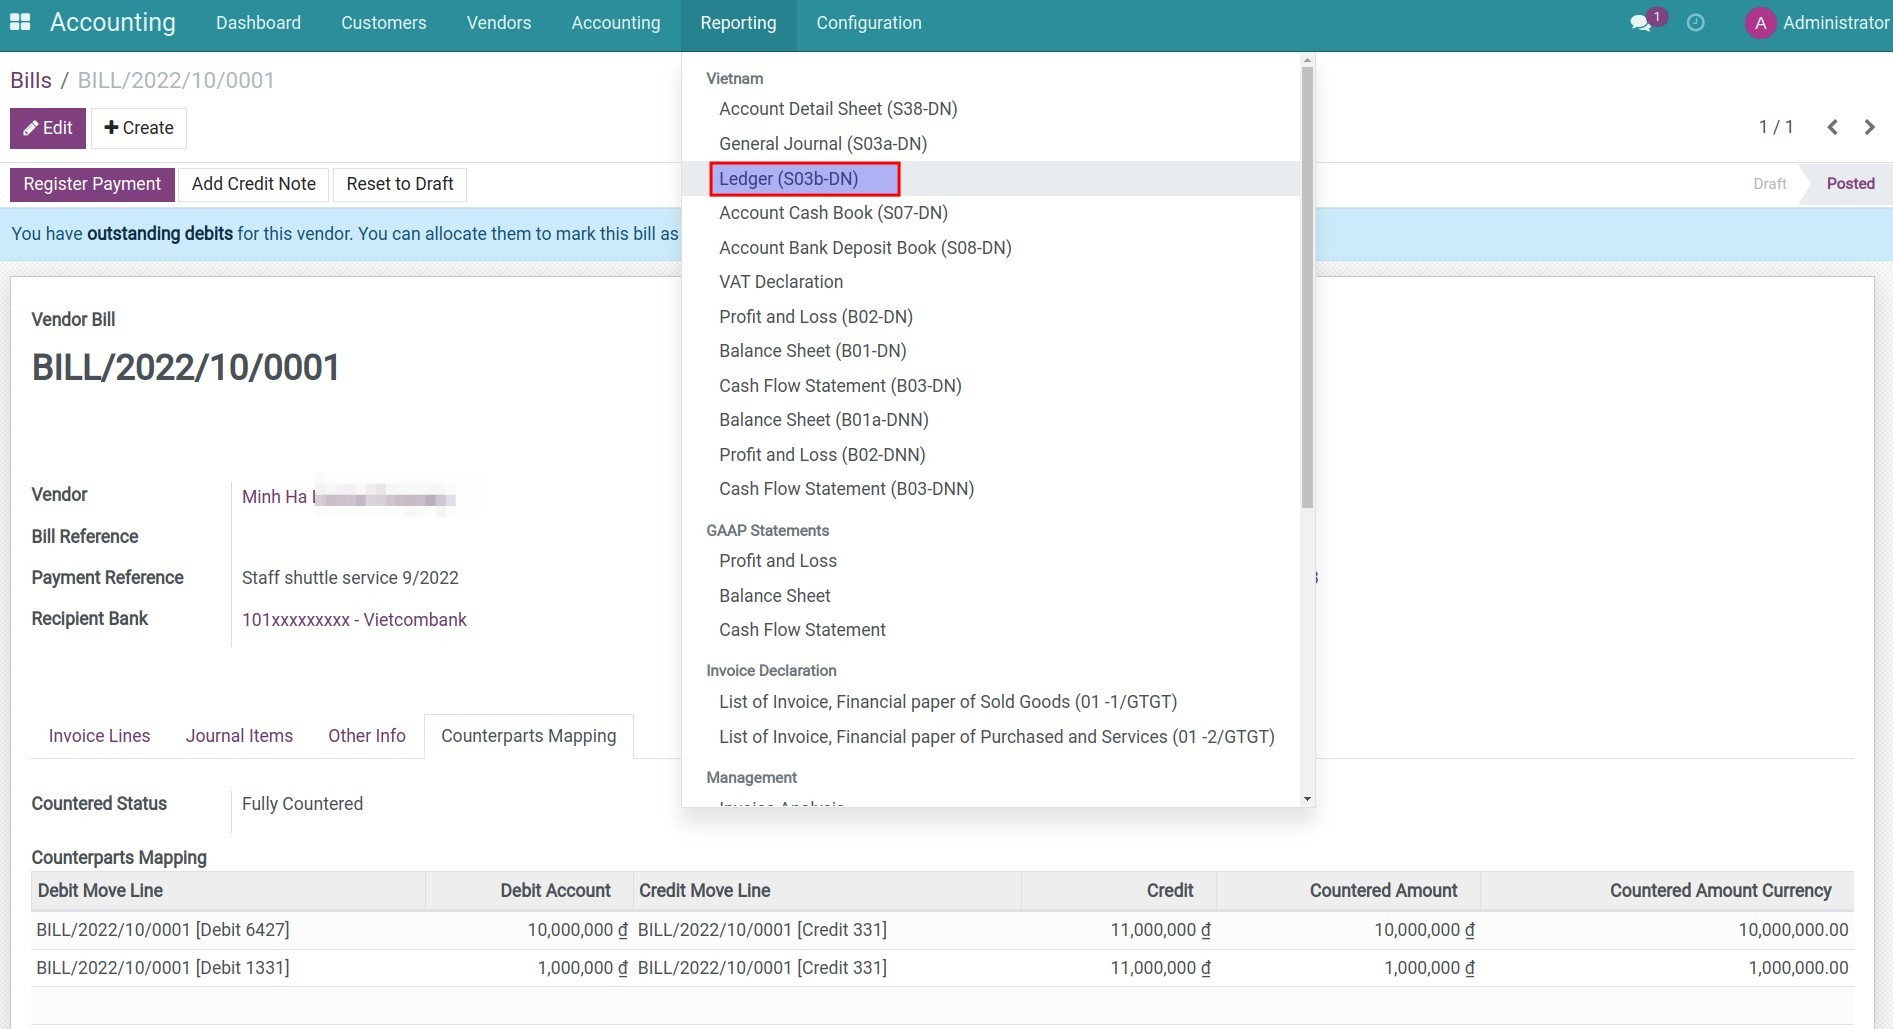Open the recipient bank Vietcombank link

[x=354, y=620]
